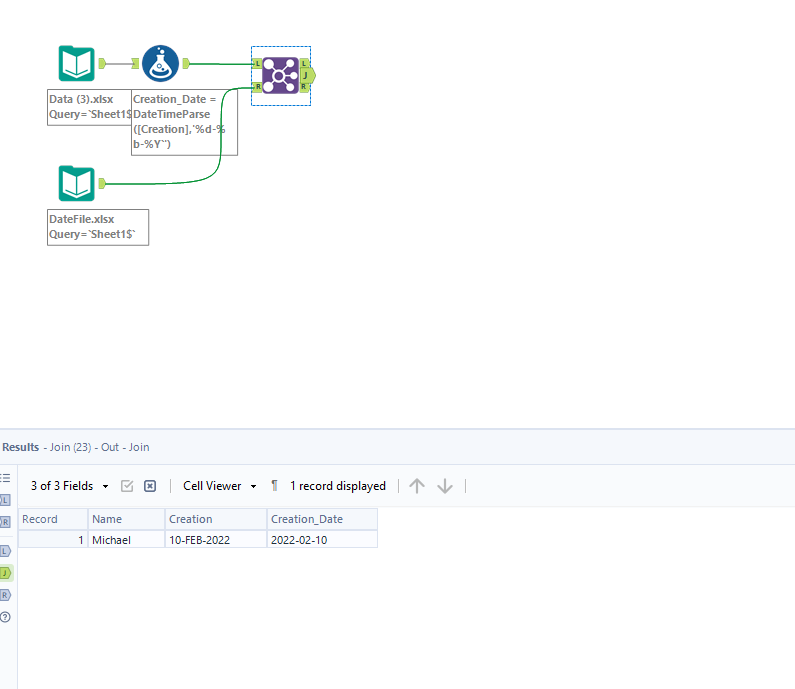
Task: Click the 1 record displayed text
Action: pyautogui.click(x=338, y=486)
